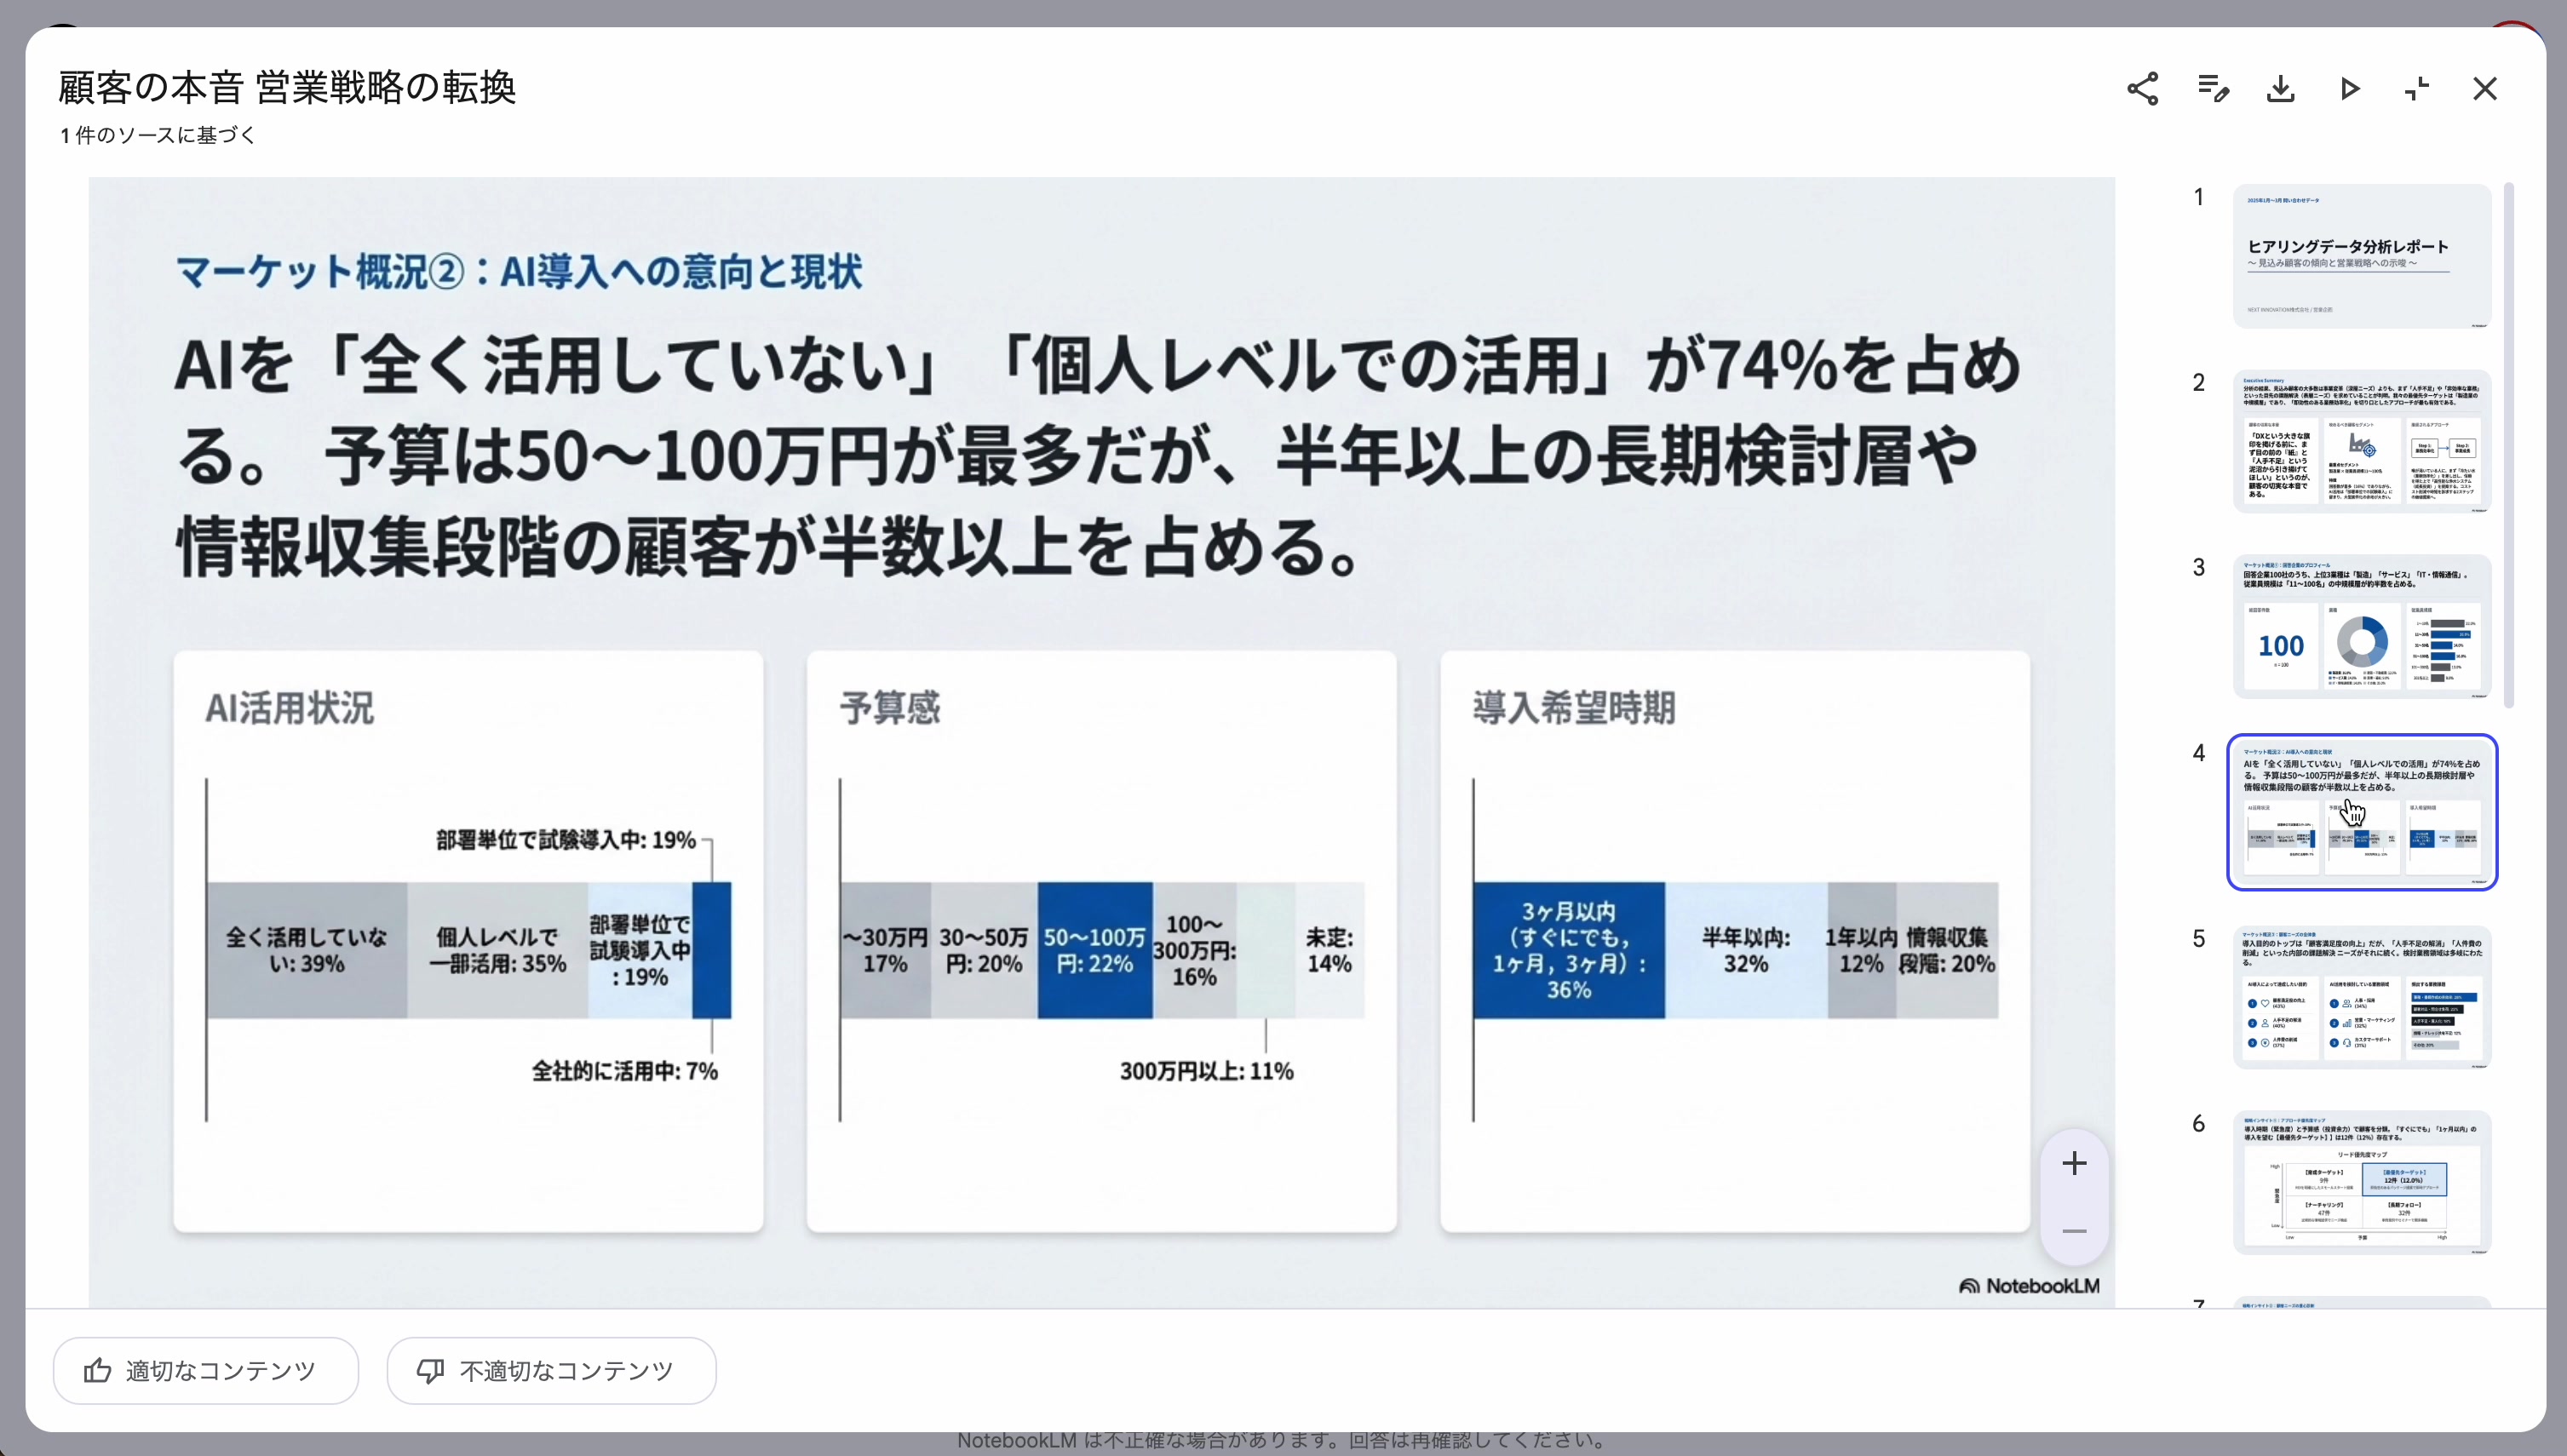The width and height of the screenshot is (2567, 1456).
Task: Click the 適切なコンテンツ thumbs-up button
Action: coord(206,1370)
